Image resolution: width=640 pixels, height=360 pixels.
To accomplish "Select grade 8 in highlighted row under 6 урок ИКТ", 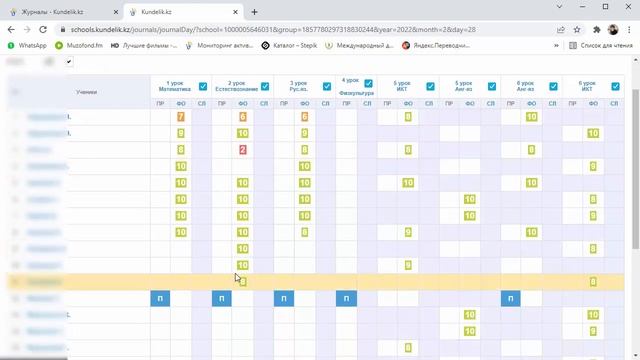I will tap(593, 282).
